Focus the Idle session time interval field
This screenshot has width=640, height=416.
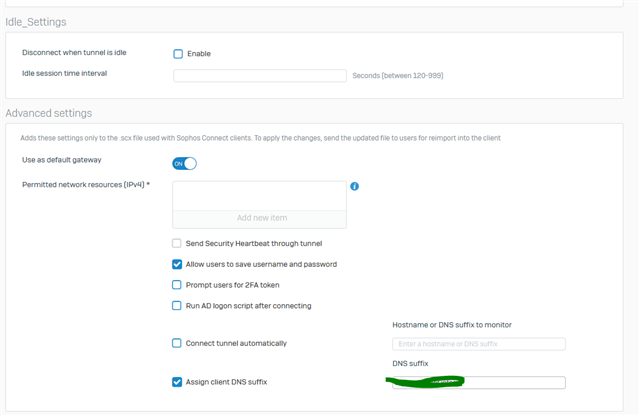pos(259,75)
